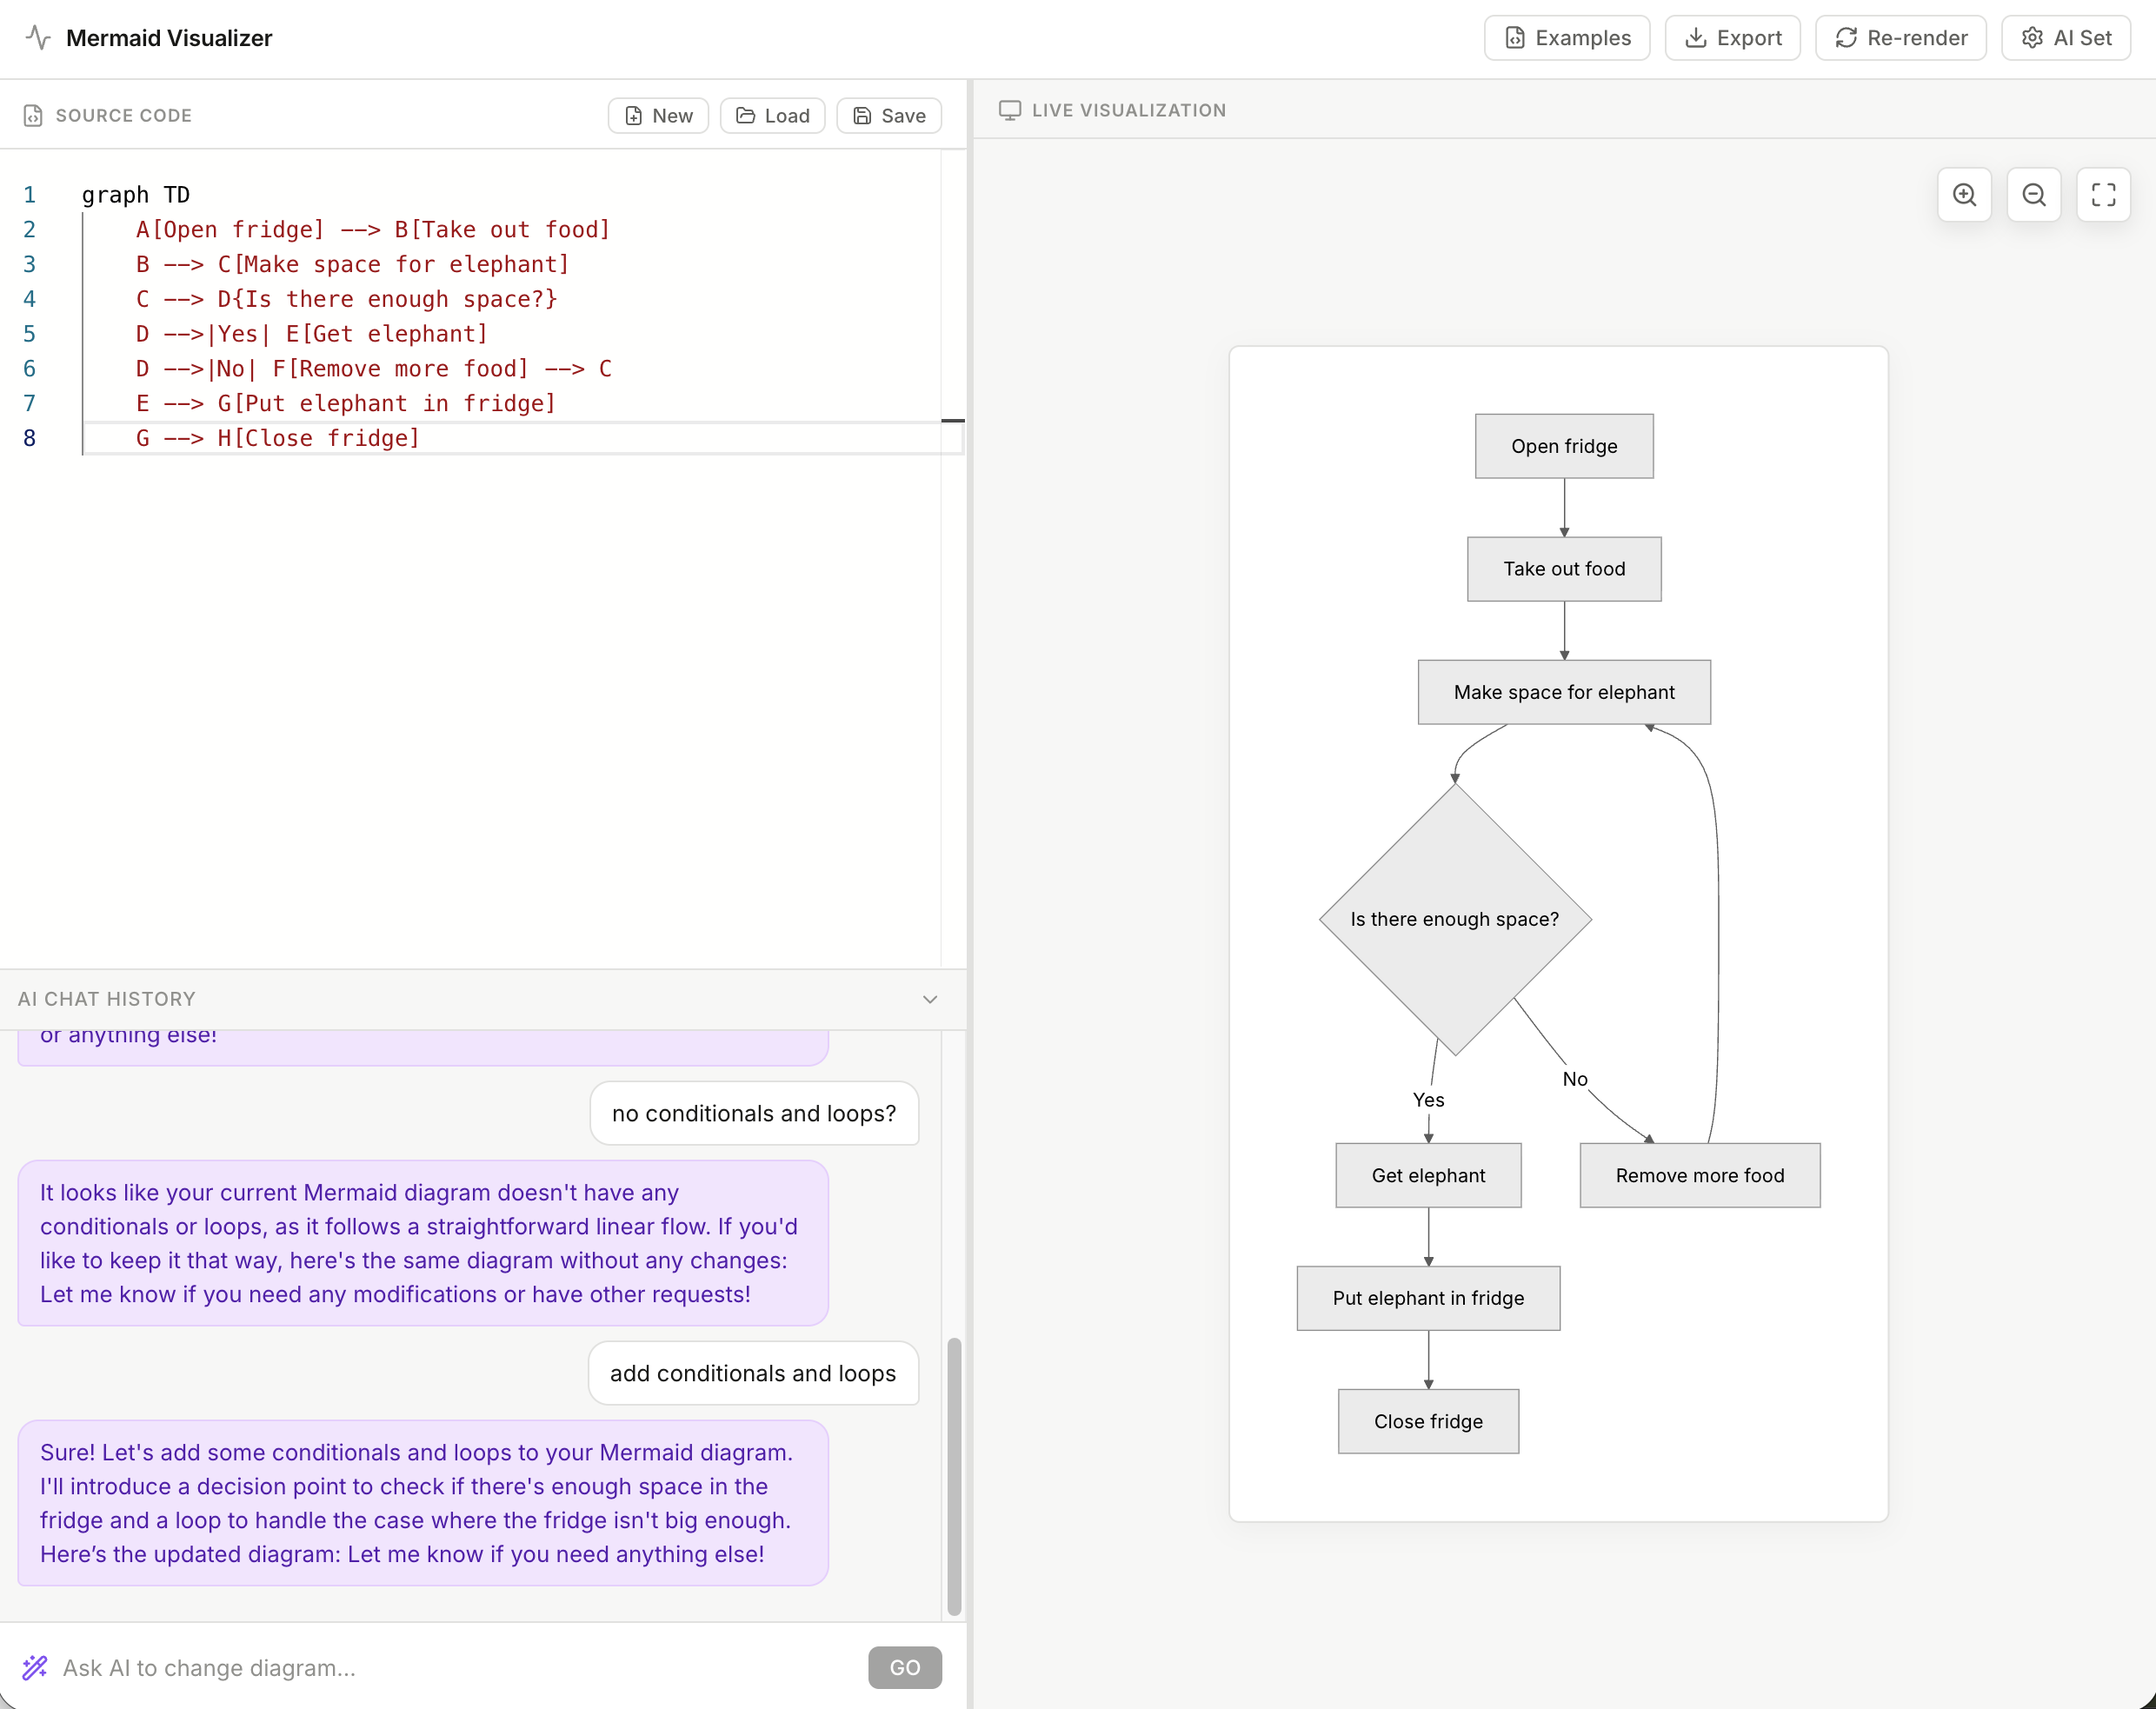2156x1709 pixels.
Task: Click the chat history scrollbar
Action: click(953, 1475)
